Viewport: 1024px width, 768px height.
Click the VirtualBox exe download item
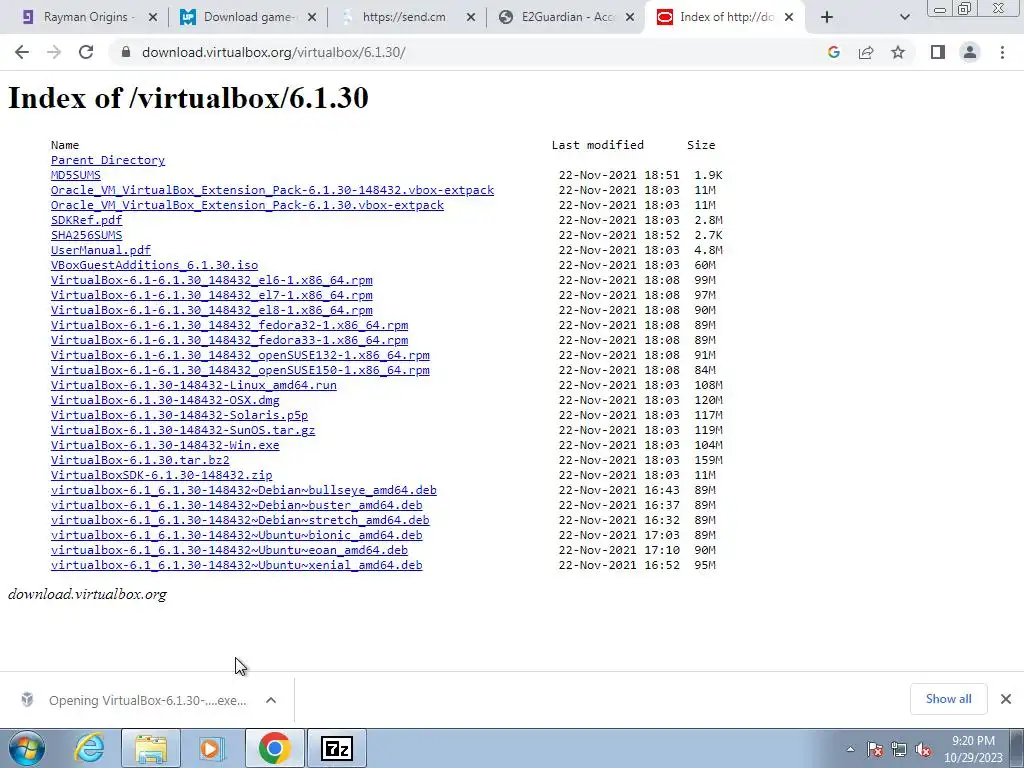(137, 700)
